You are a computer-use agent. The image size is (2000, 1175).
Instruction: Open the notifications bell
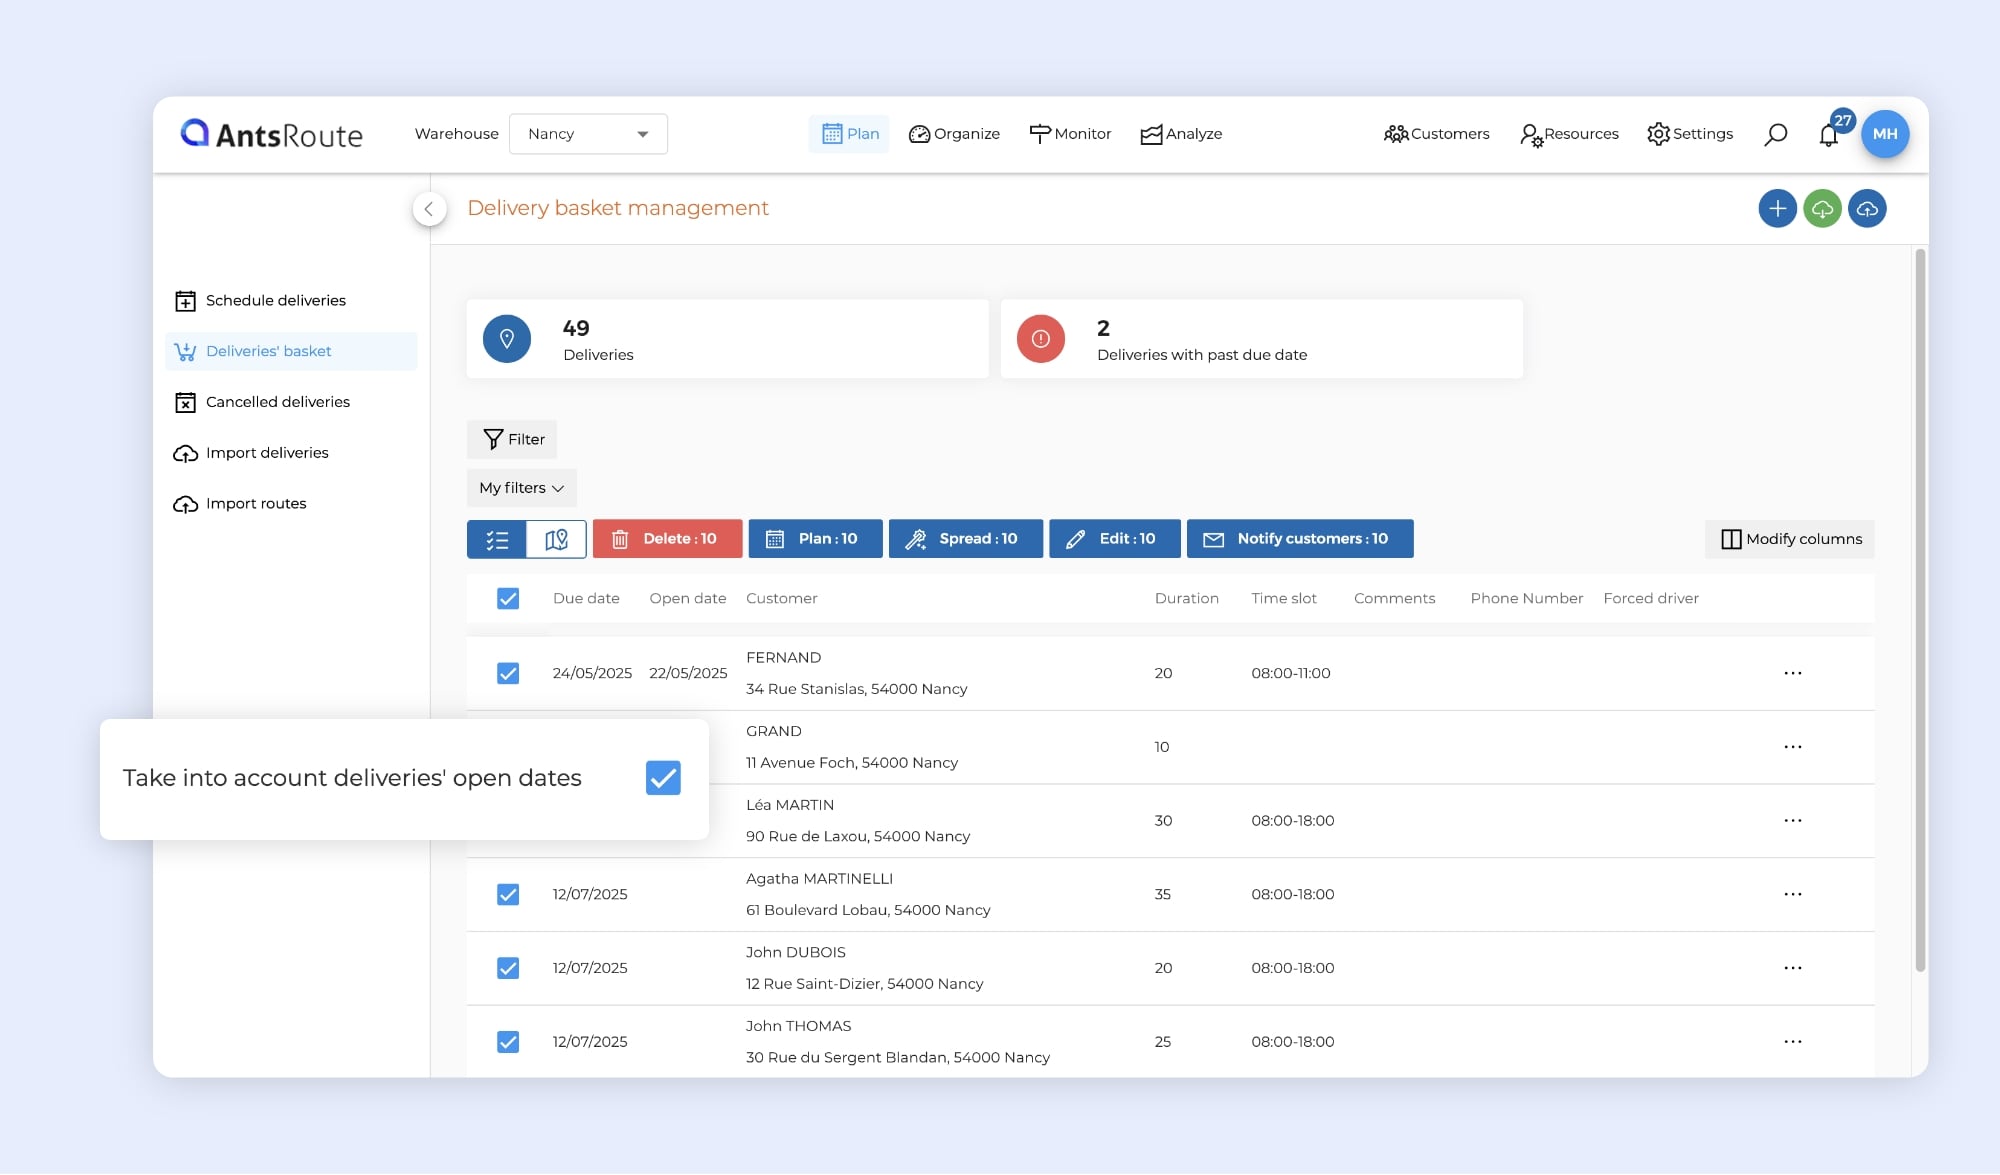(1828, 136)
